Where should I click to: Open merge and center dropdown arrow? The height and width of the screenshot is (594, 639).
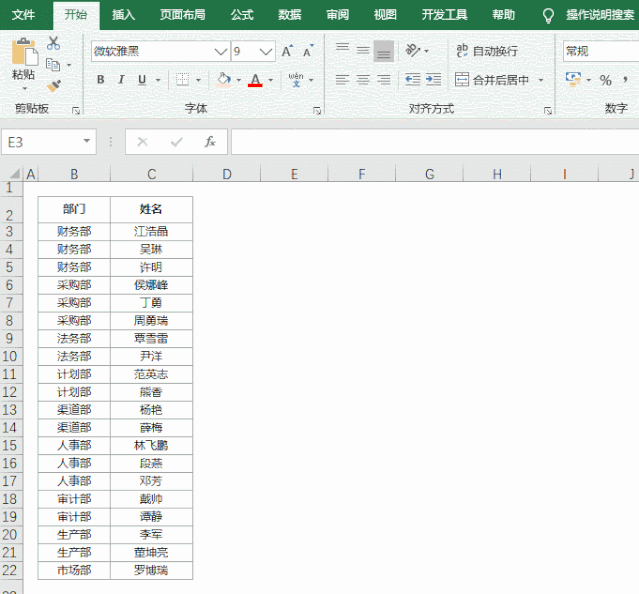541,80
